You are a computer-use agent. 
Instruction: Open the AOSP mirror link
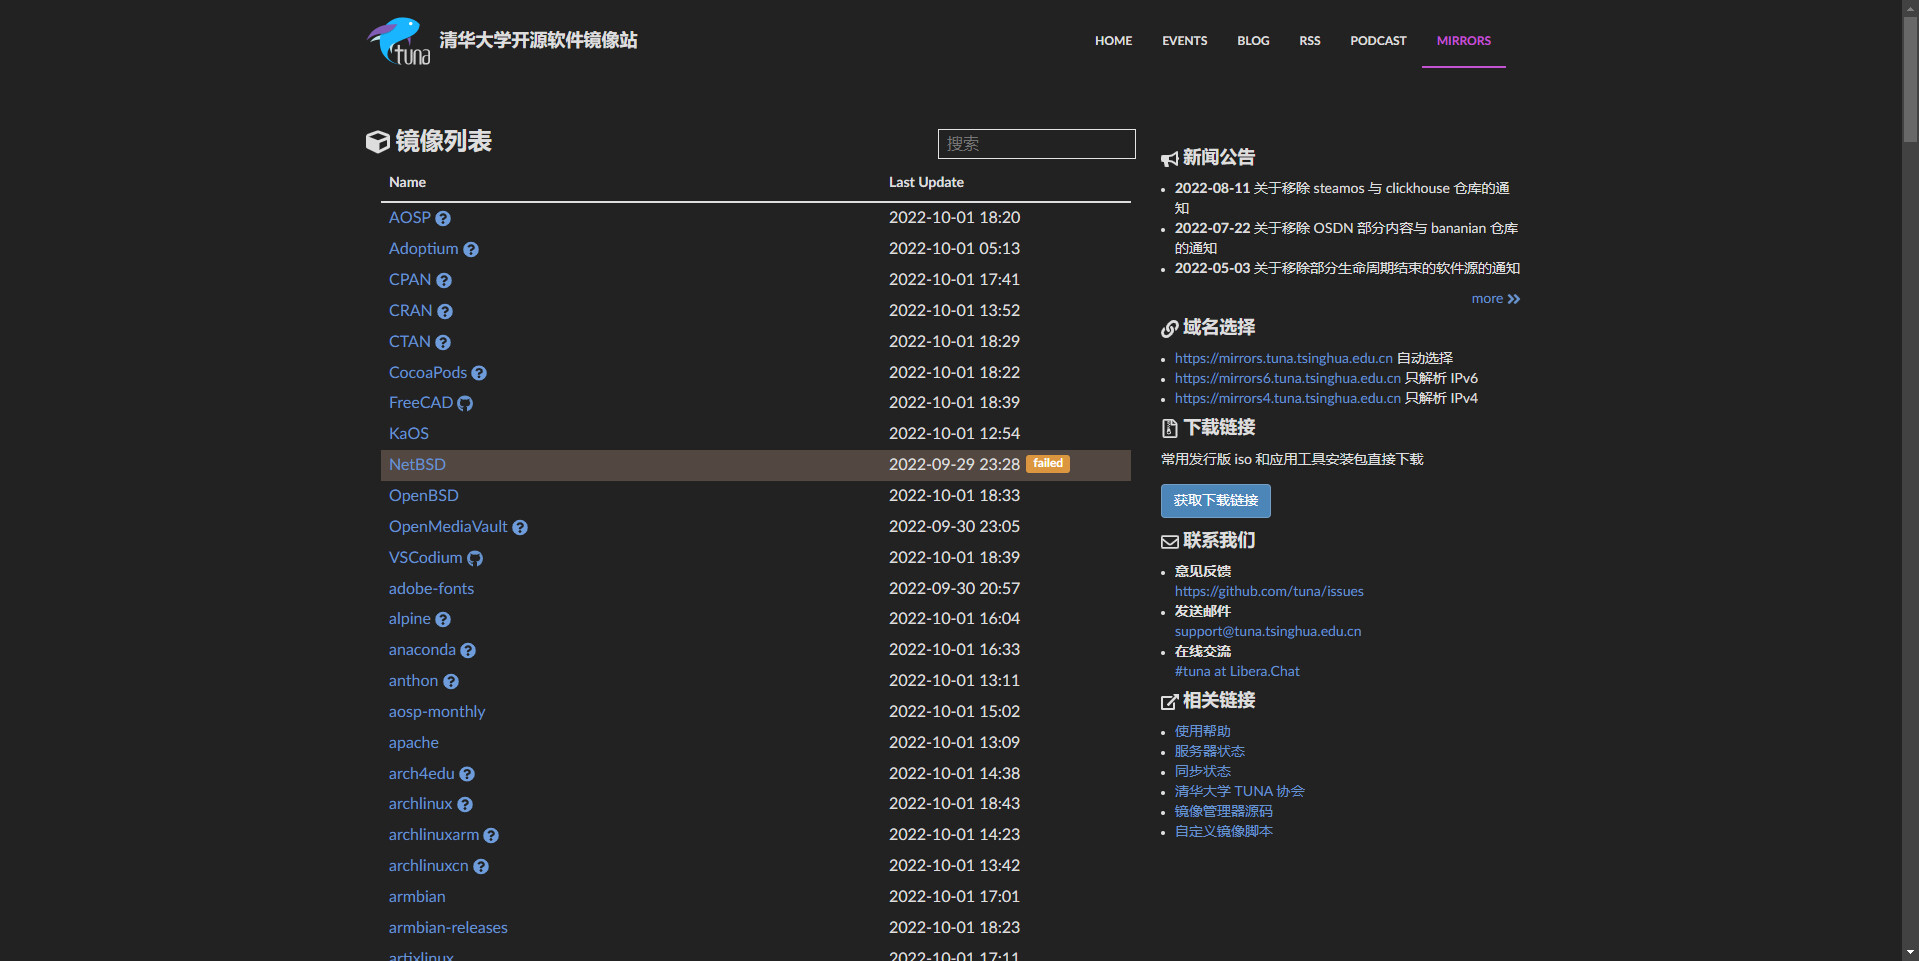(x=410, y=218)
